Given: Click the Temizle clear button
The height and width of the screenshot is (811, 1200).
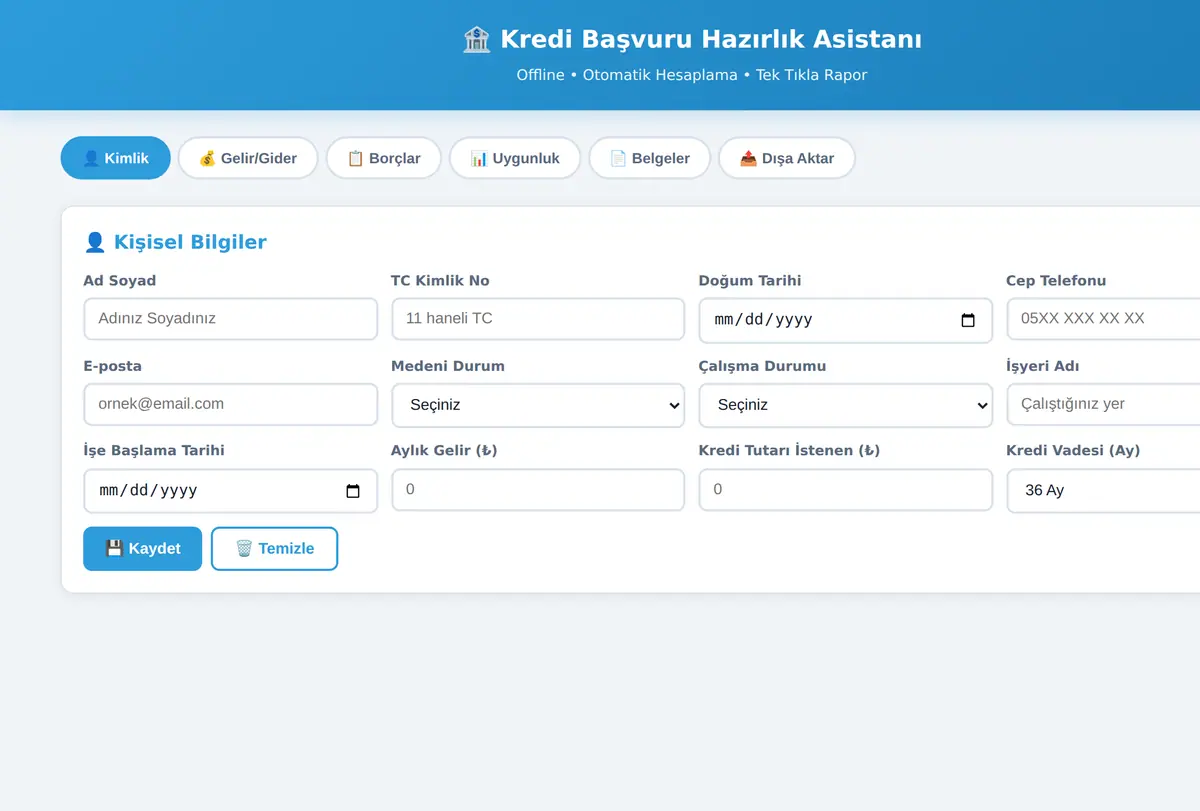Looking at the screenshot, I should pos(275,549).
